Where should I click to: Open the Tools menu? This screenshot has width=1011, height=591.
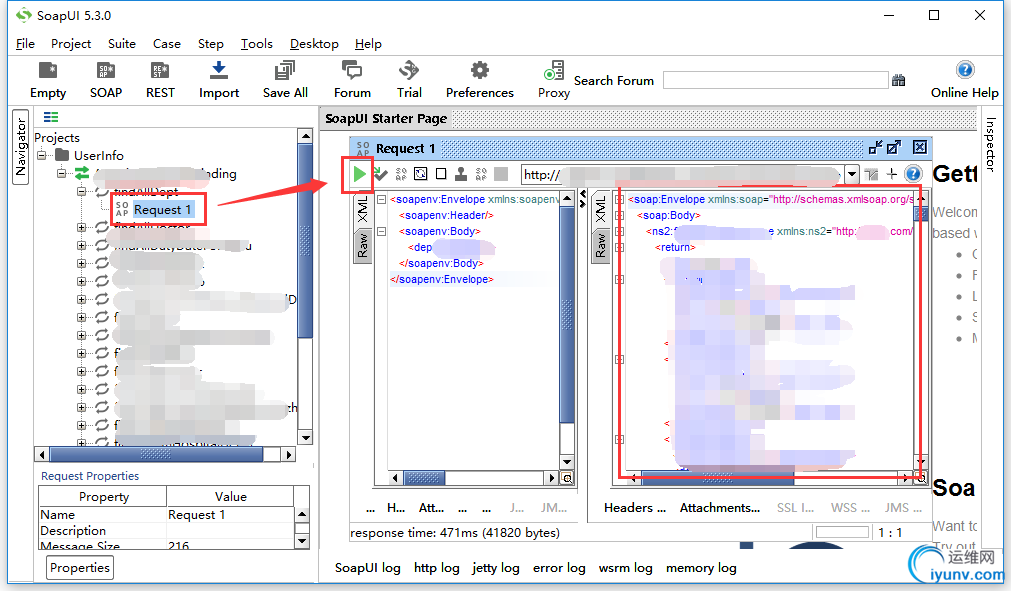pos(257,44)
